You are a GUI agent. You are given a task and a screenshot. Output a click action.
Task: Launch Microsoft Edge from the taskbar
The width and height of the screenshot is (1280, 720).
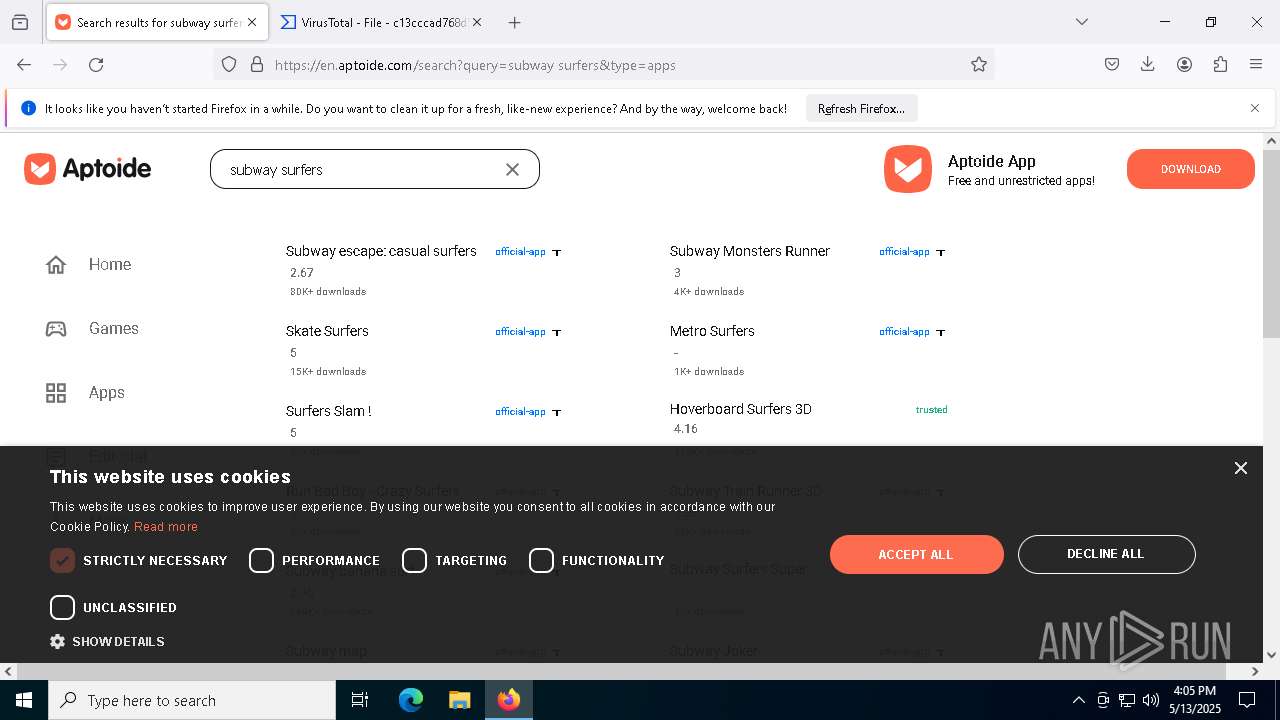pyautogui.click(x=411, y=700)
